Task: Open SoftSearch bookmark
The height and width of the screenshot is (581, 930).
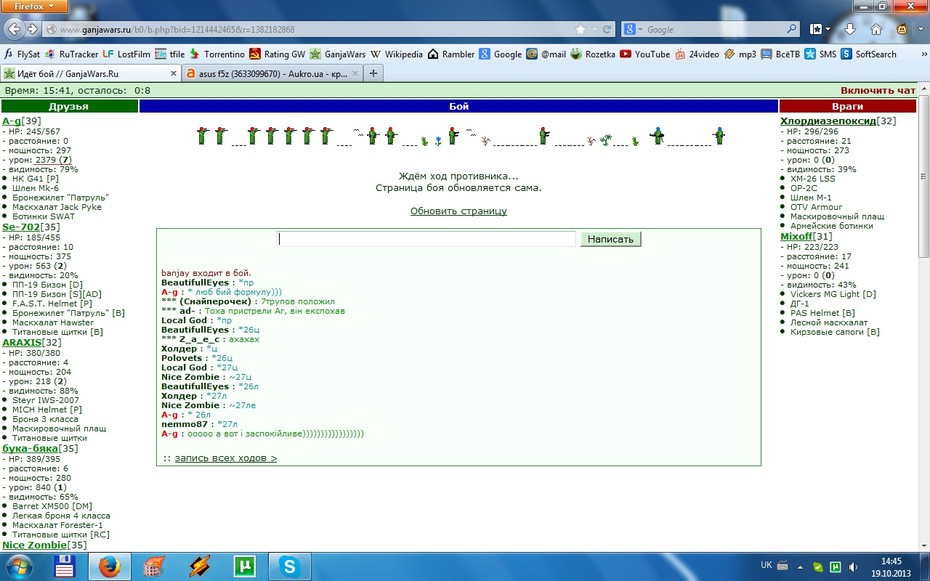Action: [868, 54]
